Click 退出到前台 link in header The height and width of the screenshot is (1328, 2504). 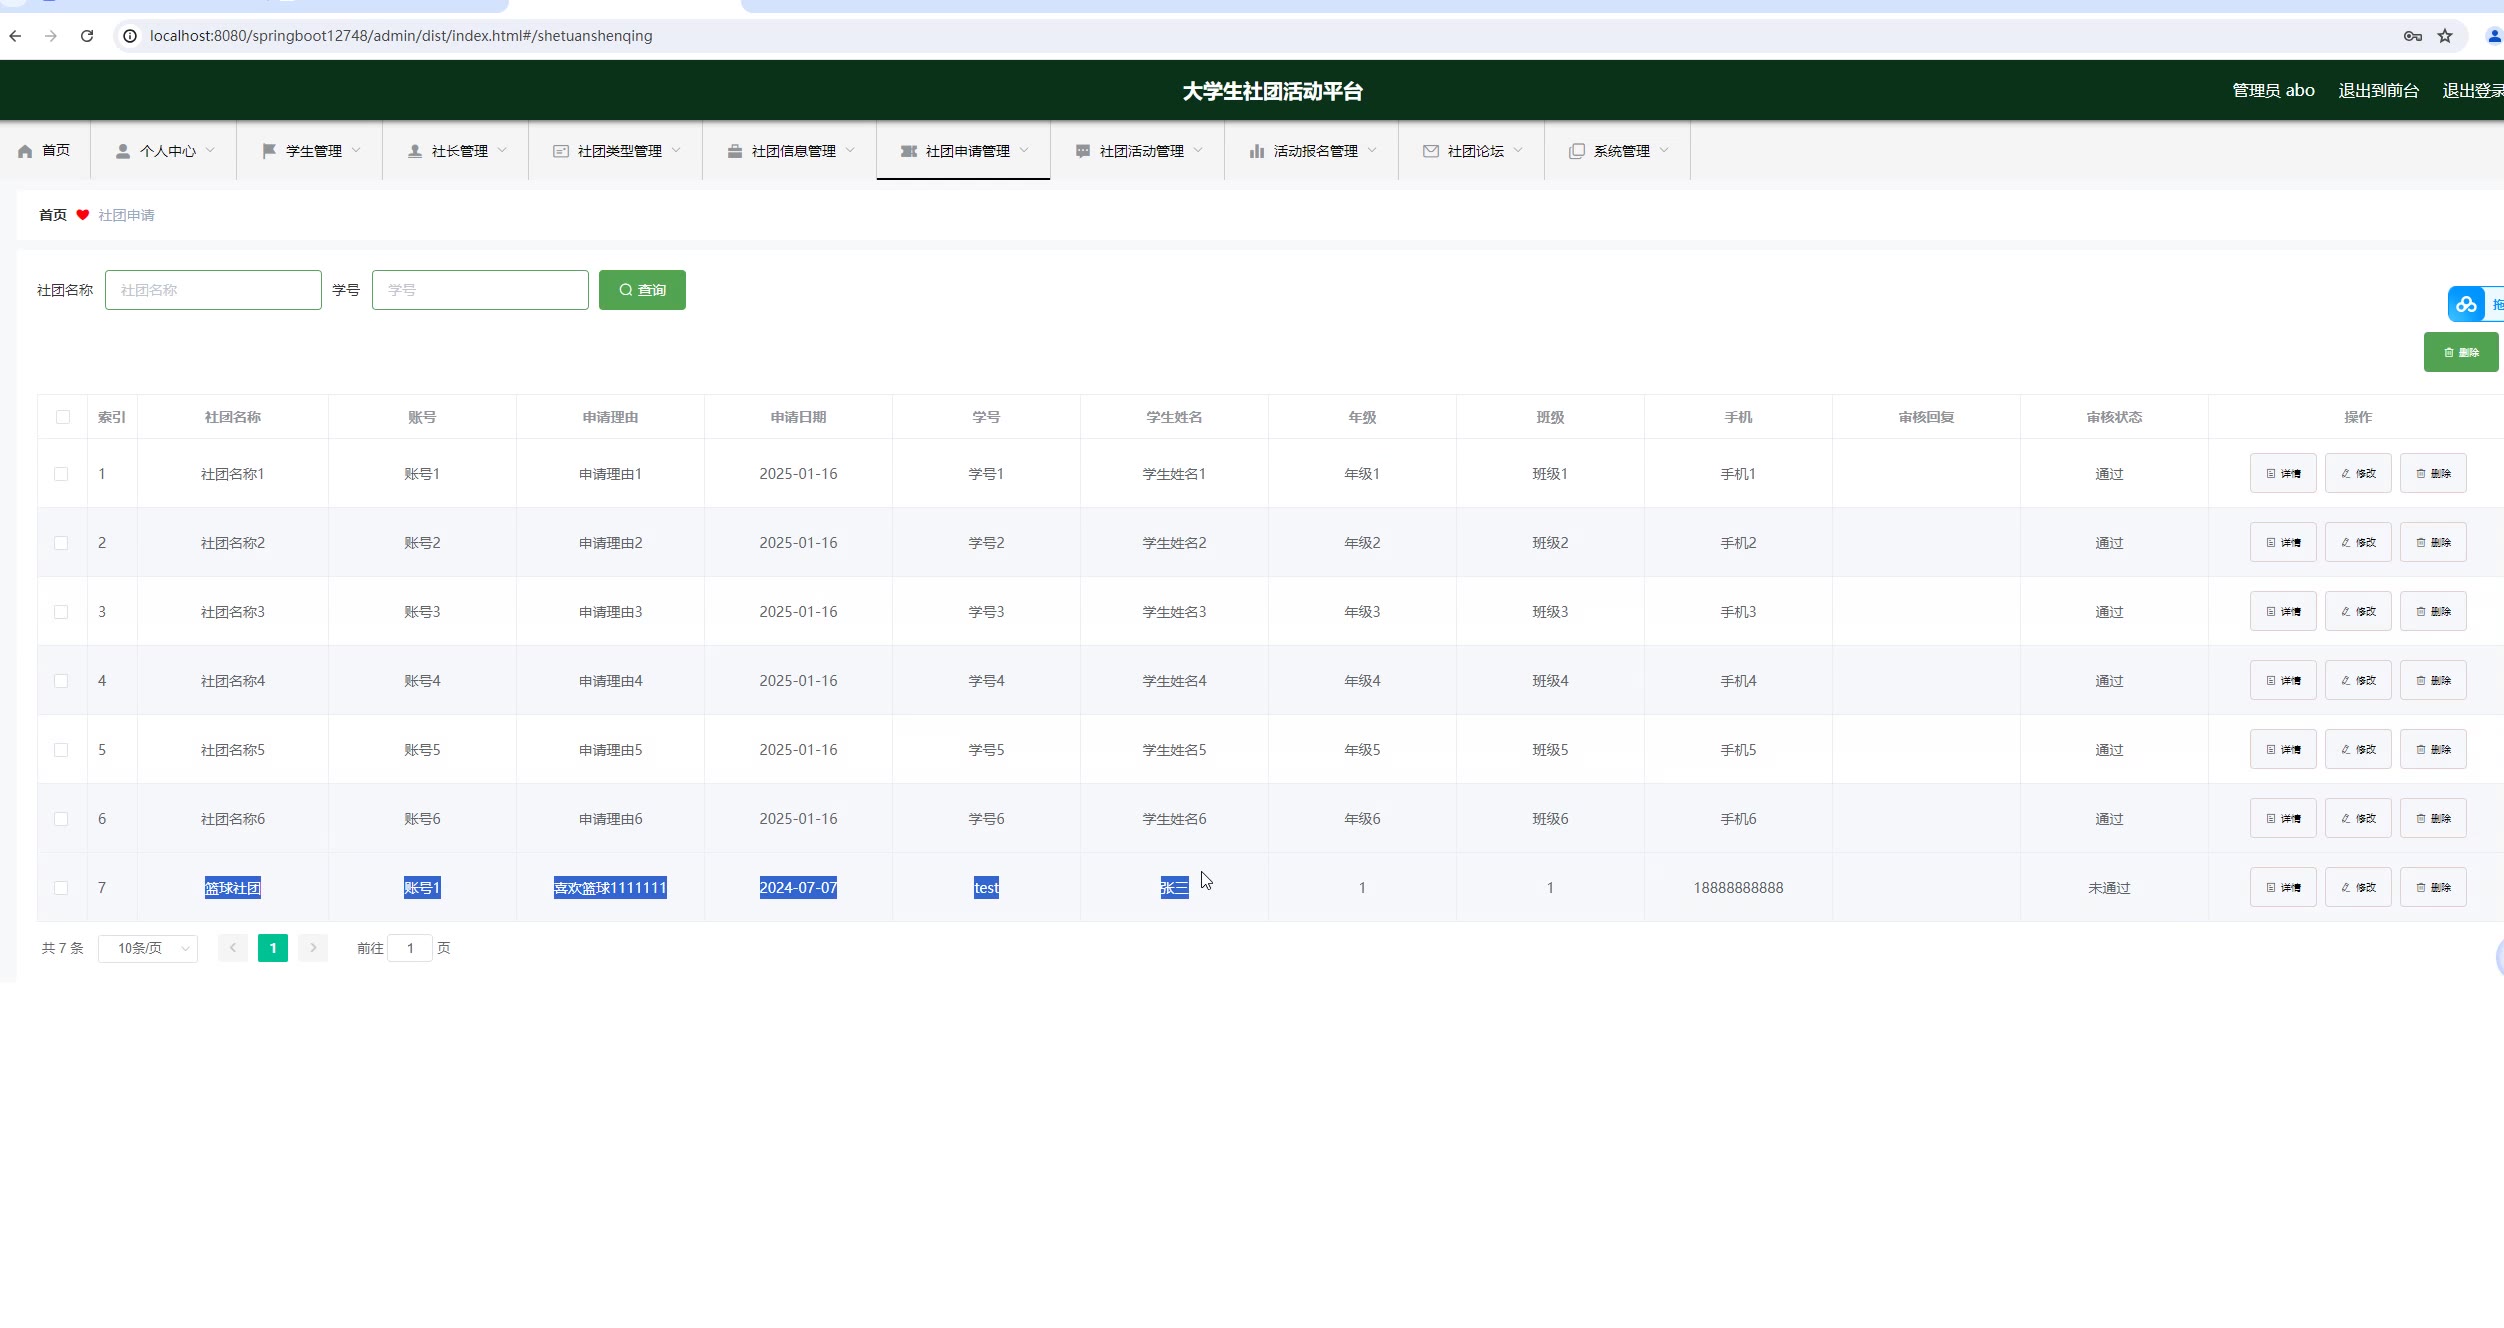pyautogui.click(x=2378, y=91)
